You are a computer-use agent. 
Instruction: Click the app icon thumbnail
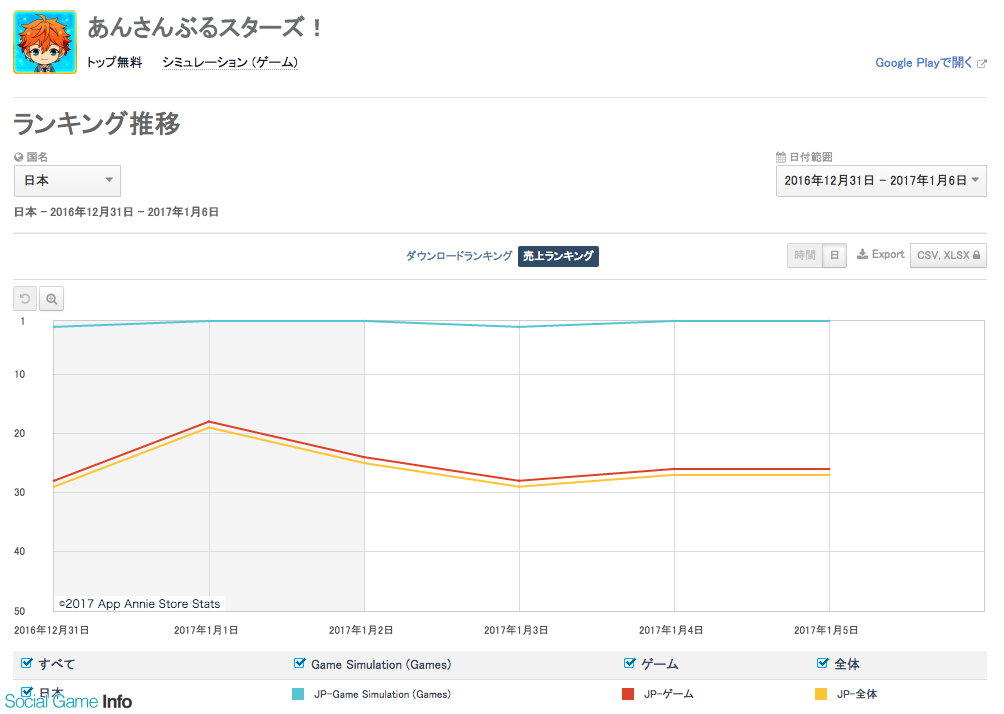45,42
